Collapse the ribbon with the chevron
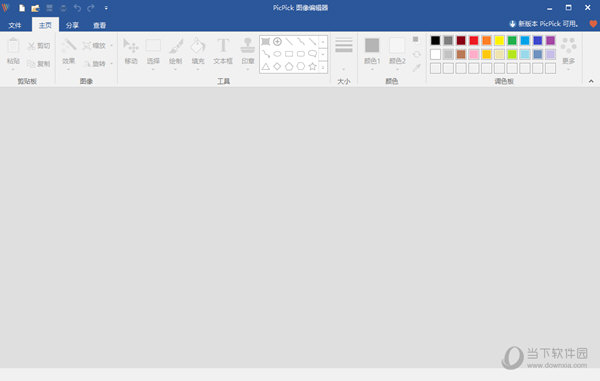The image size is (600, 381). [x=591, y=81]
